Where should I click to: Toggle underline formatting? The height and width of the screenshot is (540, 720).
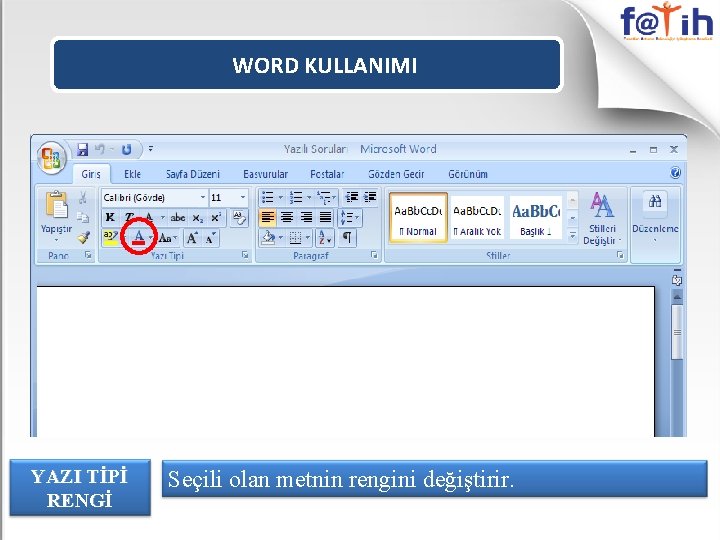point(148,217)
